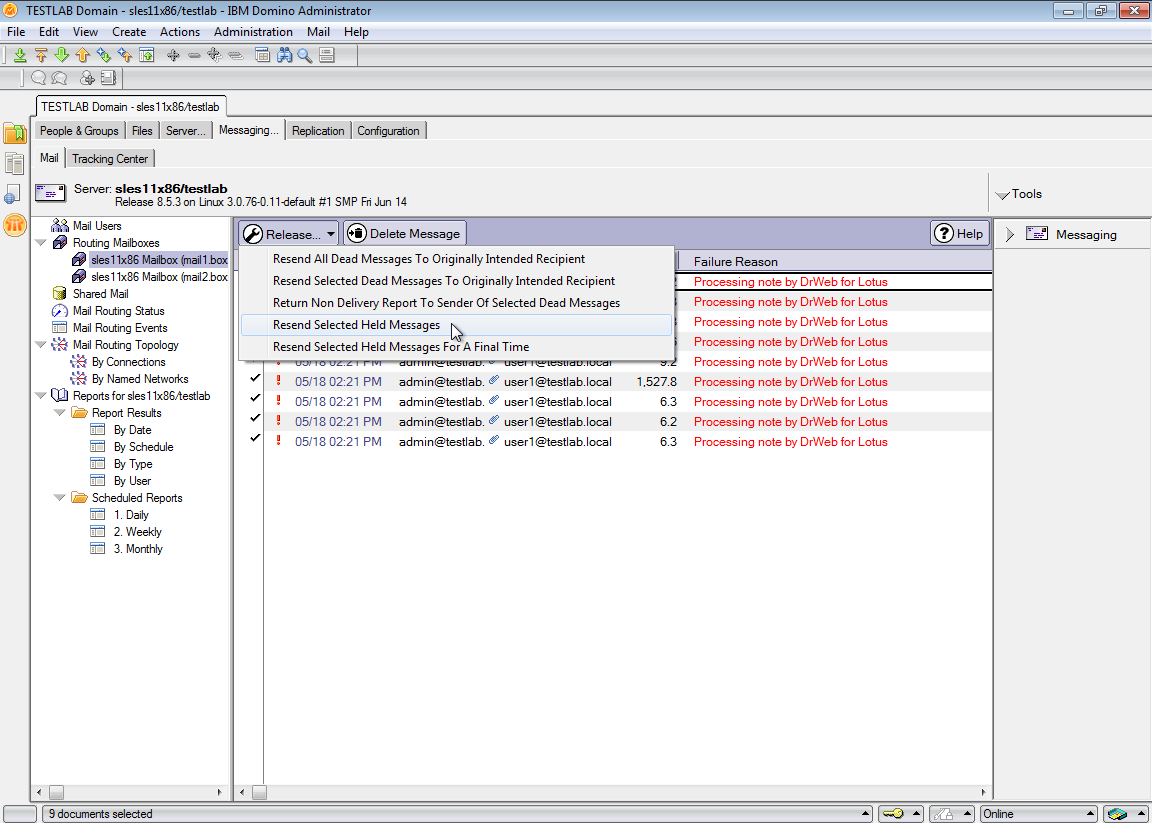Collapse the Scheduled Reports folder
The width and height of the screenshot is (1152, 823).
(x=60, y=498)
